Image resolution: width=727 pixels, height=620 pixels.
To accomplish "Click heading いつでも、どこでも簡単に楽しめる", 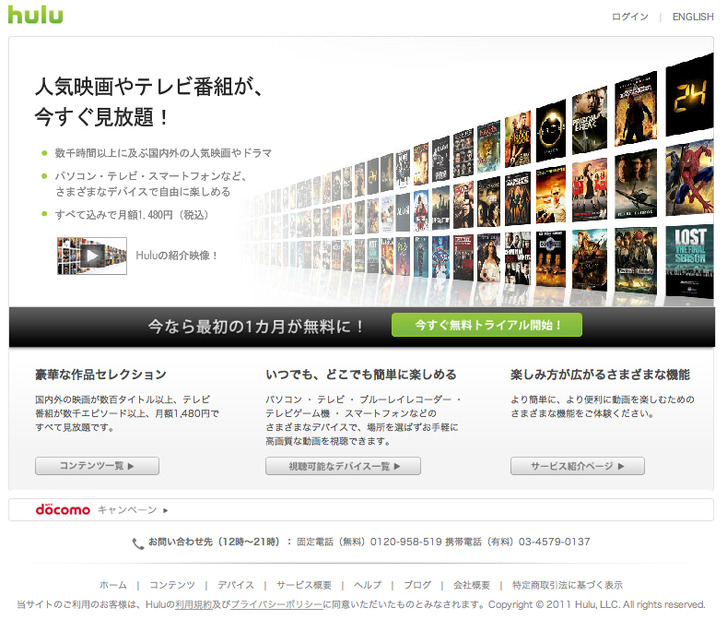I will [361, 374].
